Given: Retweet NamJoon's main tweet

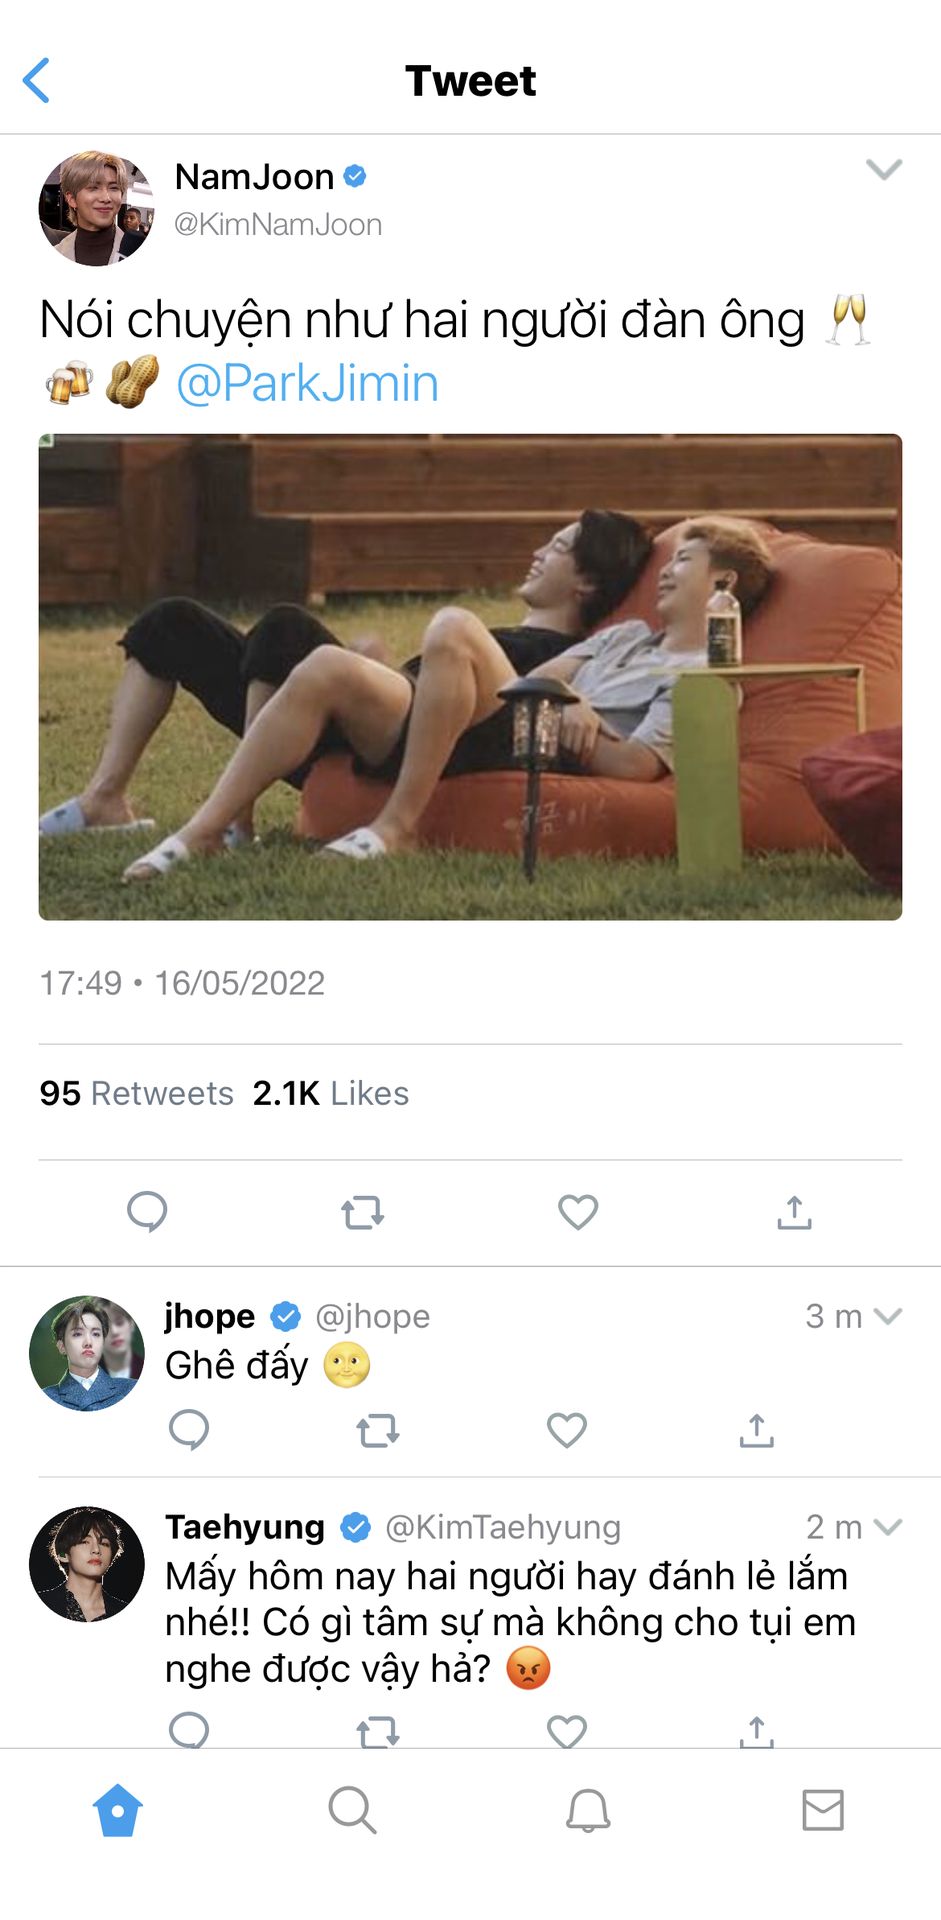Looking at the screenshot, I should coord(362,1212).
